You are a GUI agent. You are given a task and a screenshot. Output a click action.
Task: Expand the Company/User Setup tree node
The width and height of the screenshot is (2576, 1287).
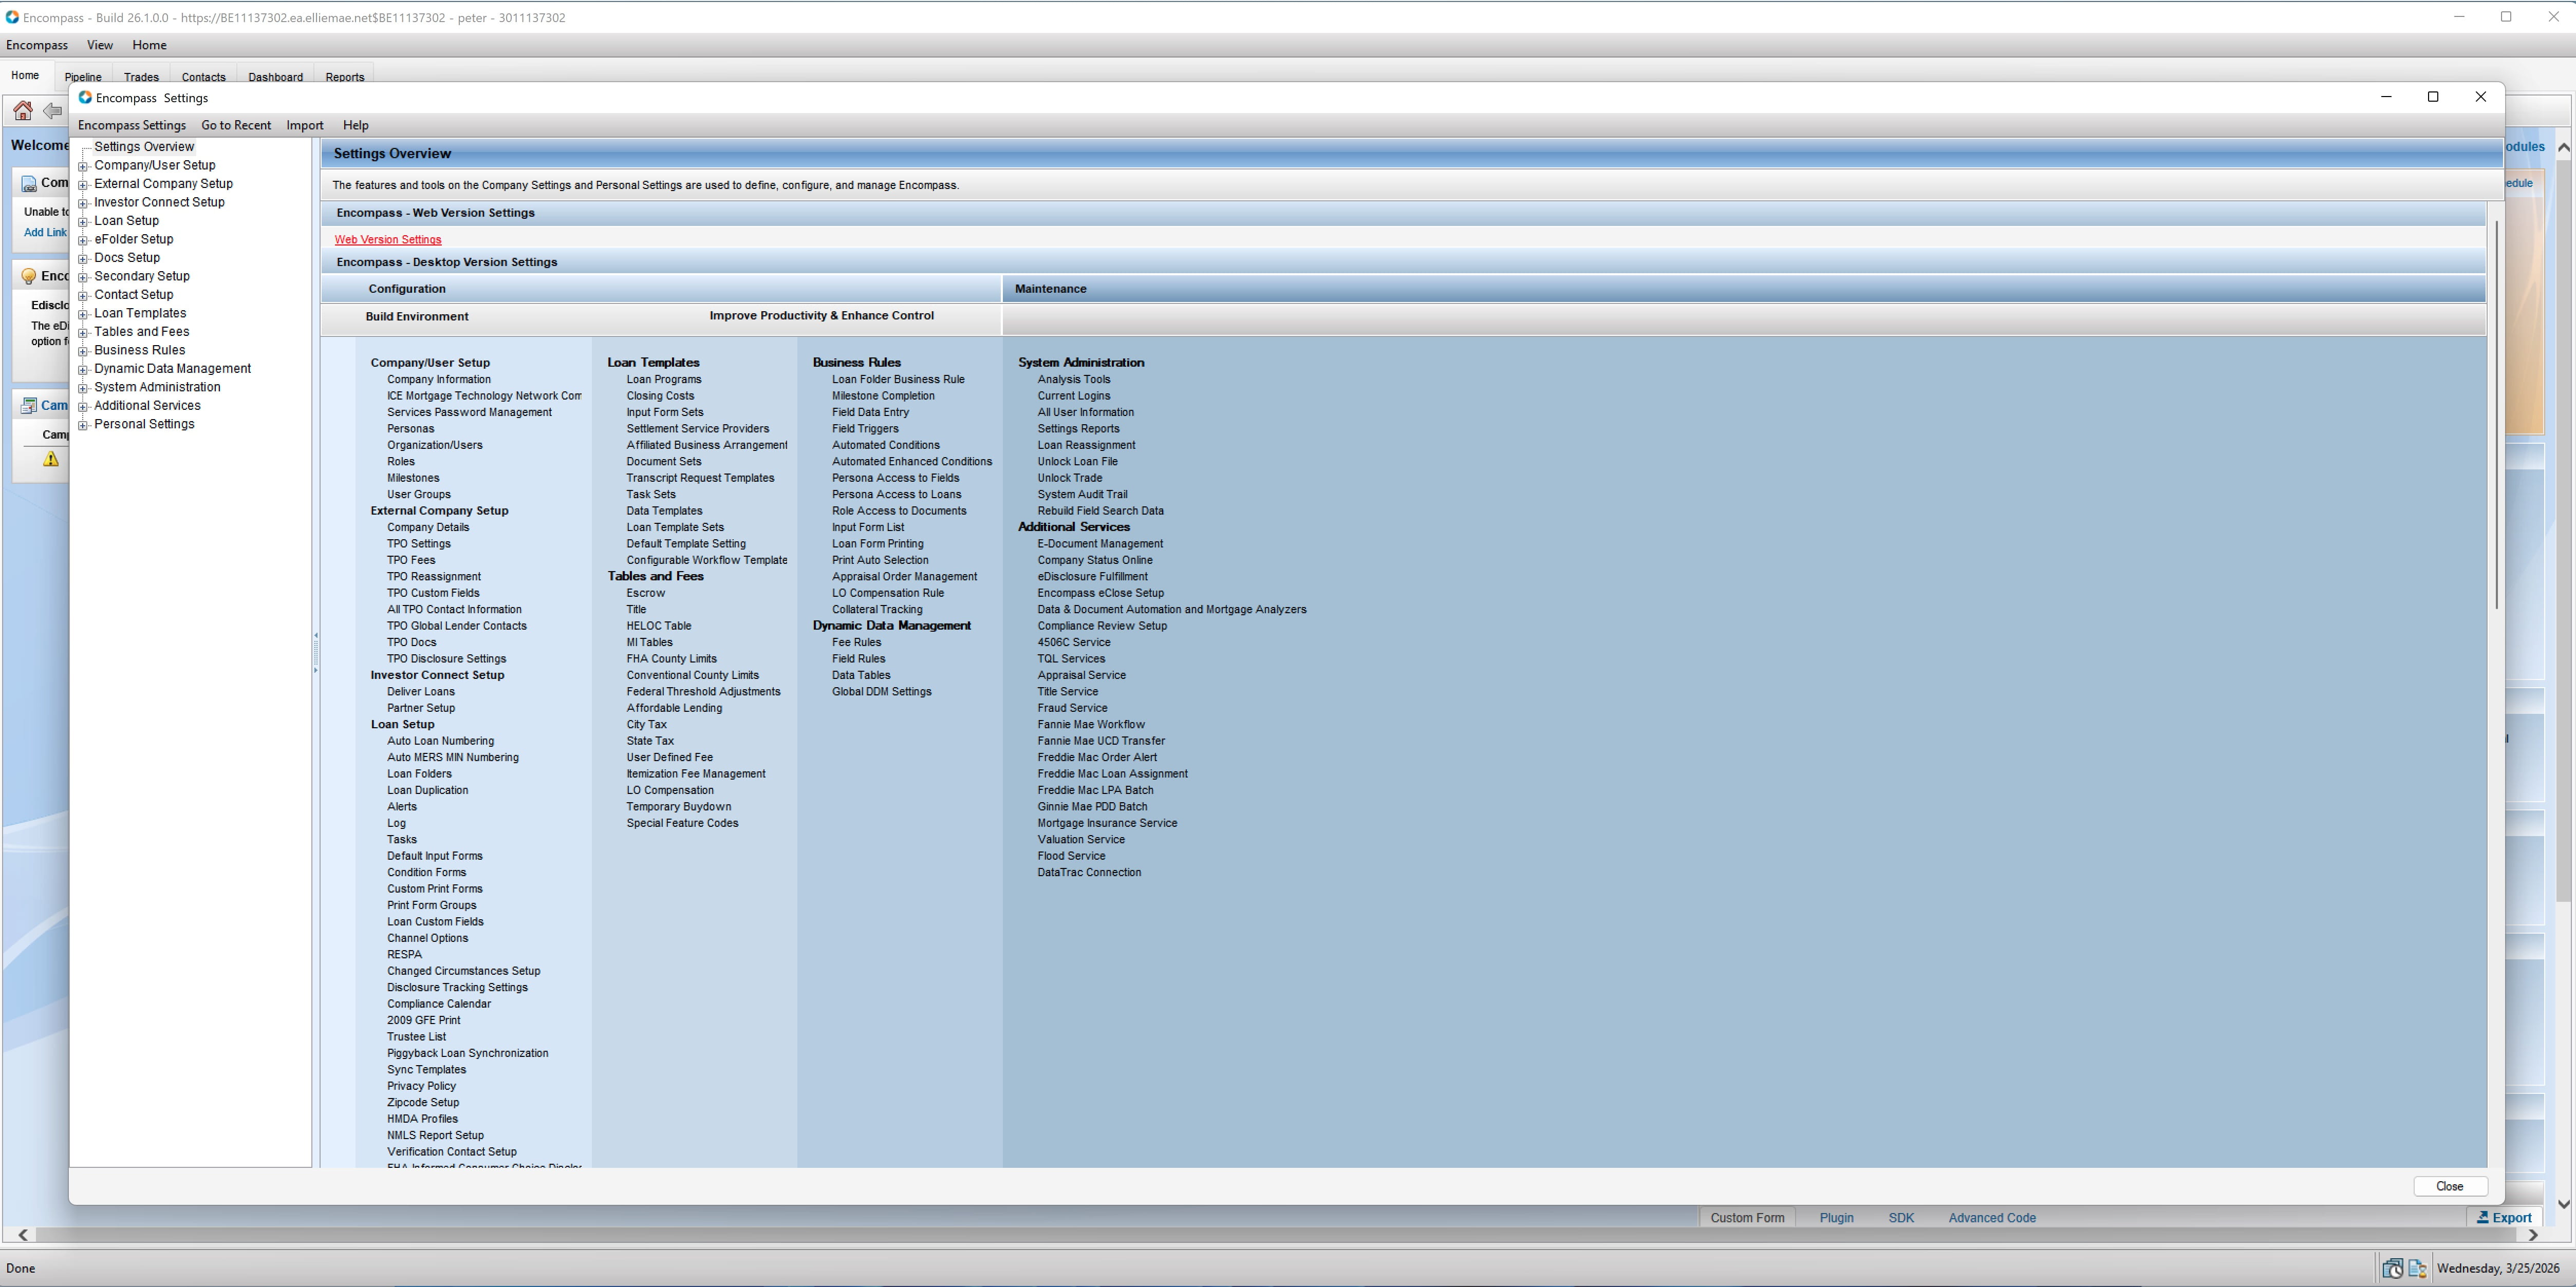coord(83,166)
